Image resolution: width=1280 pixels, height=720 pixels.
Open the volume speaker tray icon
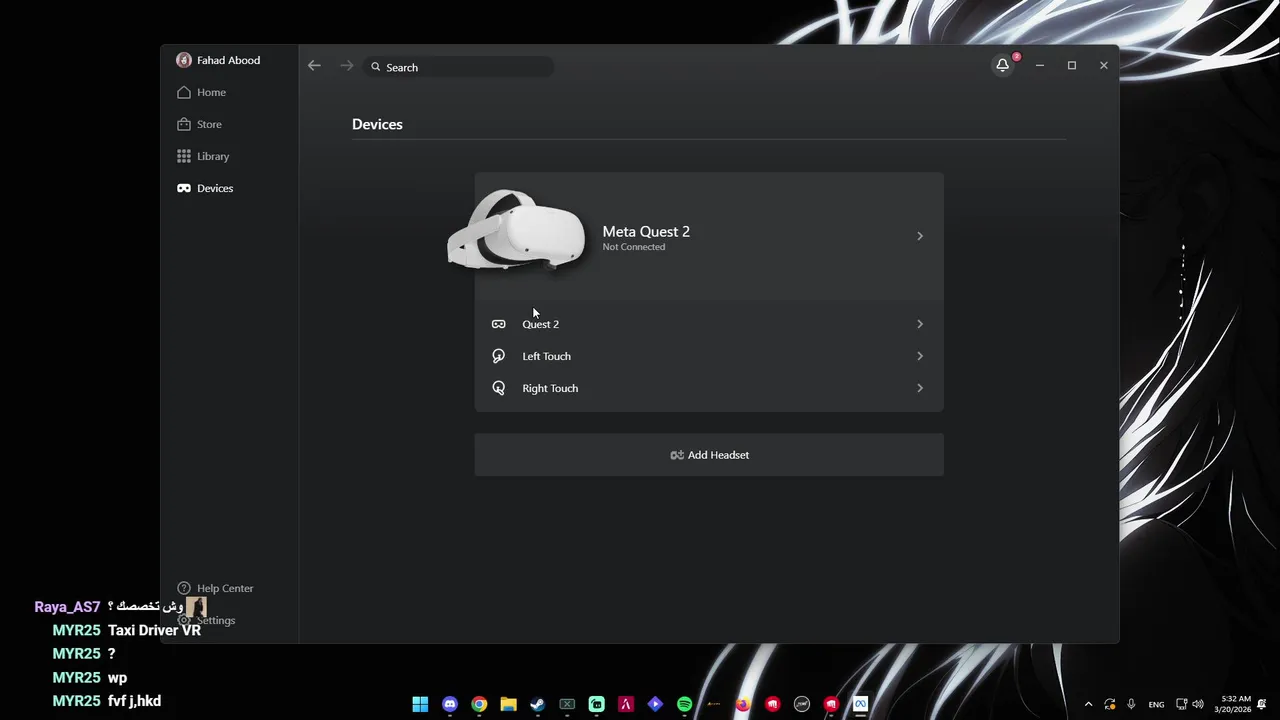point(1197,704)
